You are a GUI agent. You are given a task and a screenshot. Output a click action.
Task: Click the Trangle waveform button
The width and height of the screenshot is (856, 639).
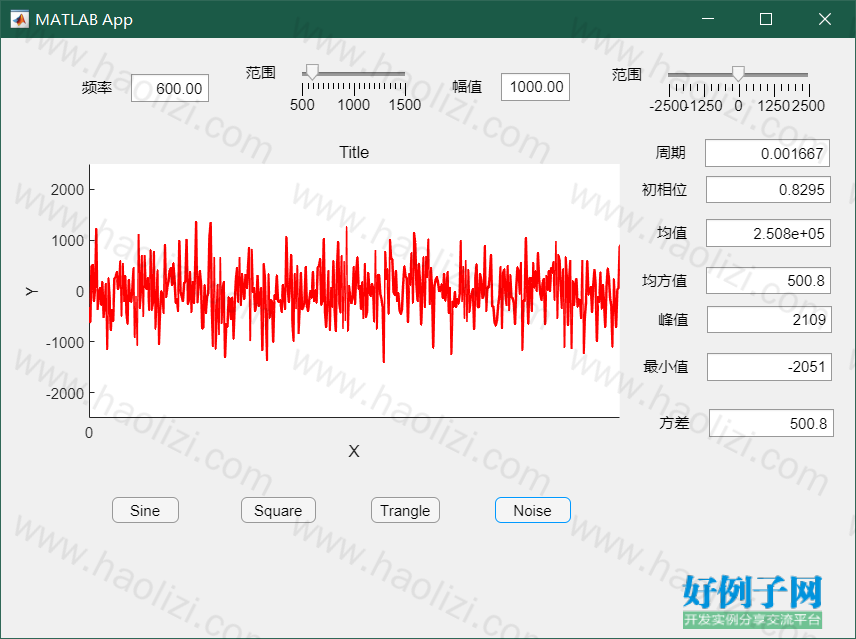coord(405,510)
